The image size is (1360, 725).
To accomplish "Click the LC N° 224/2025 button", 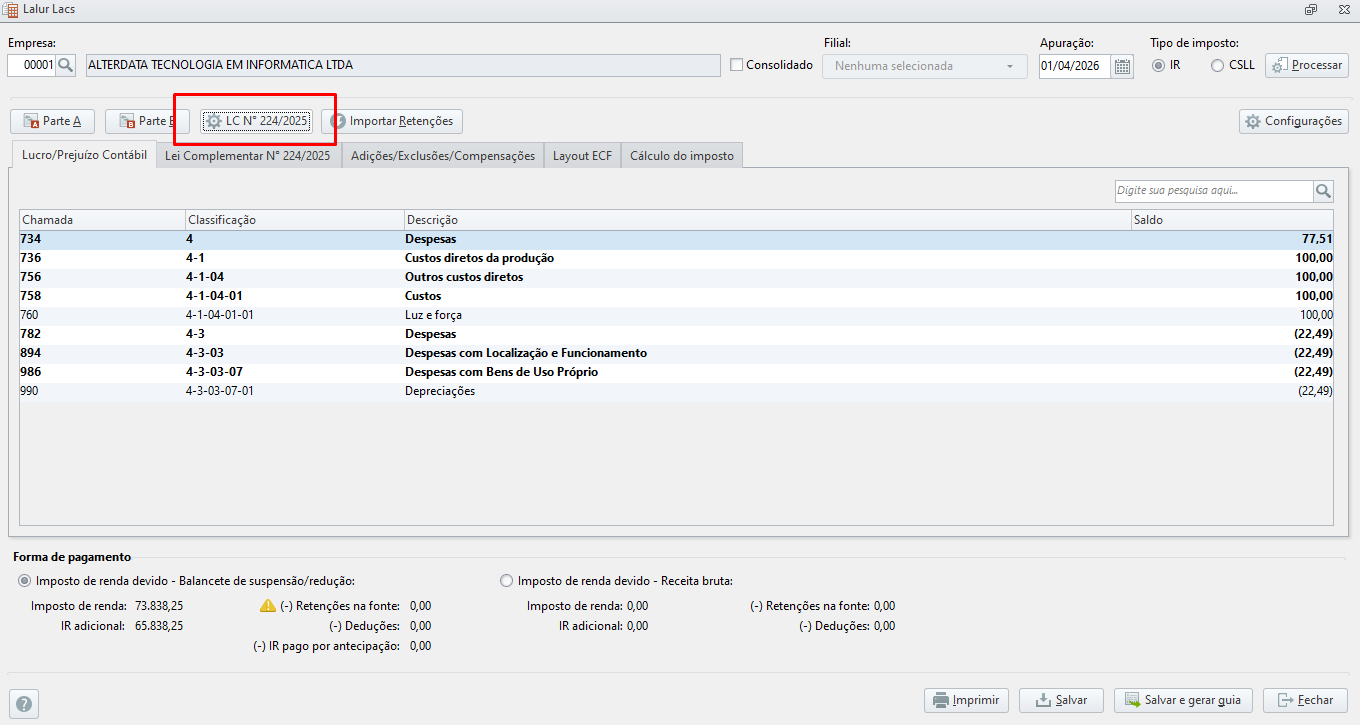I will pos(257,121).
